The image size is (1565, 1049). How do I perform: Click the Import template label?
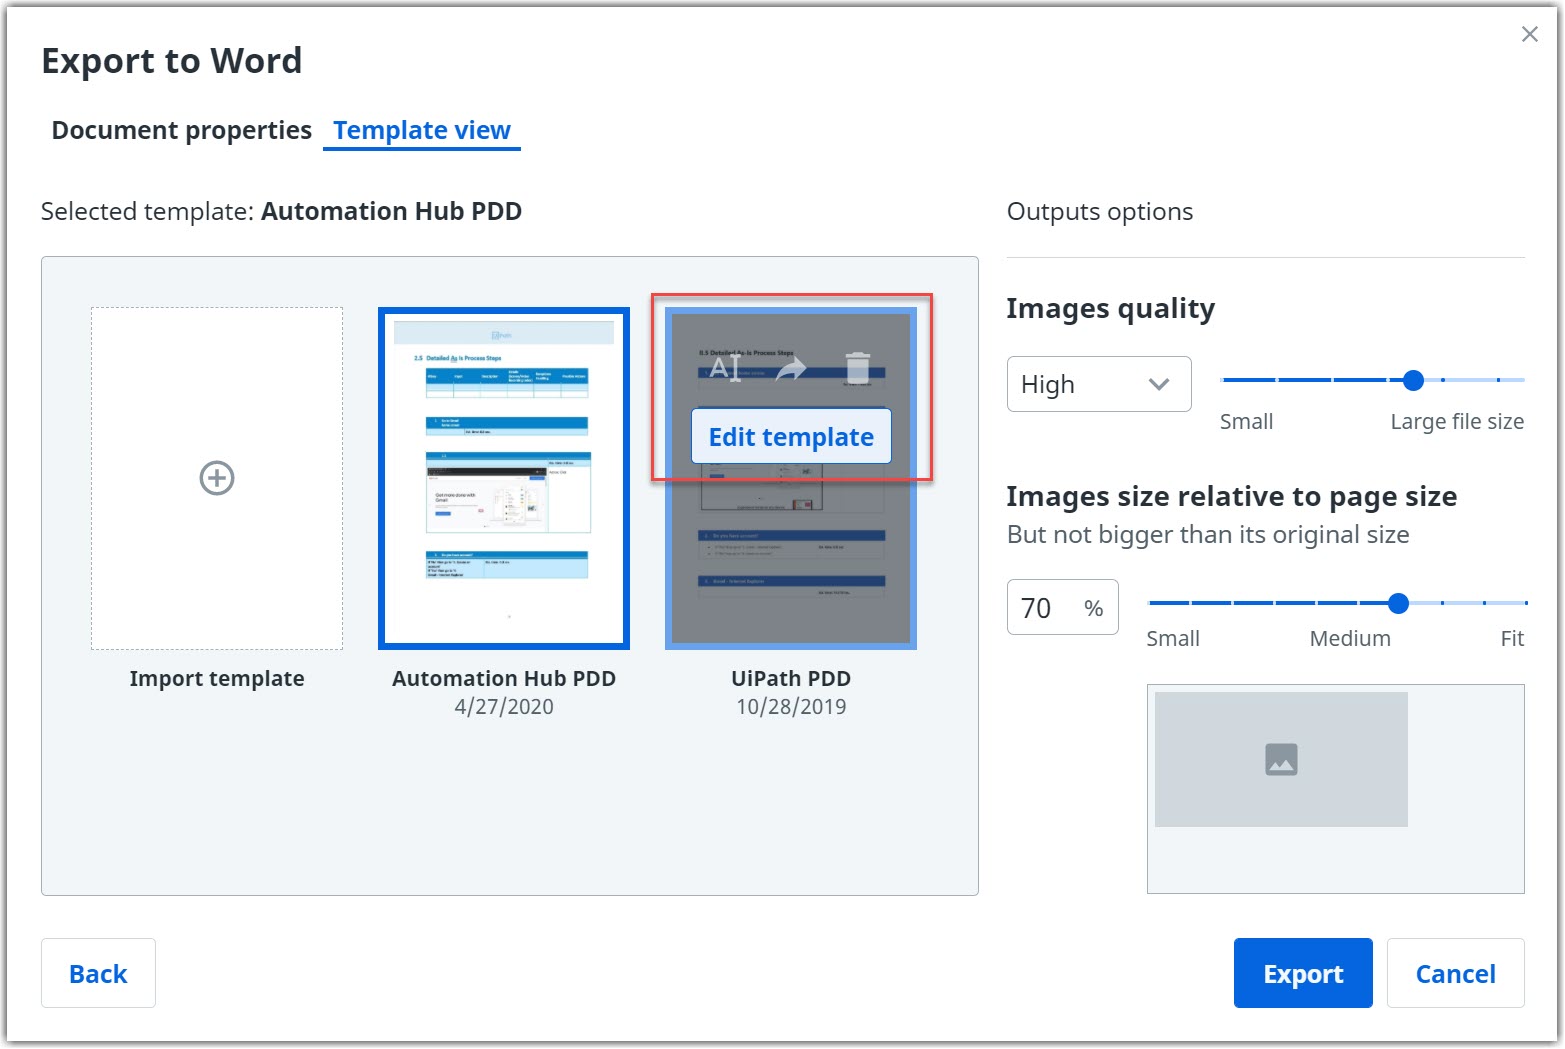217,678
